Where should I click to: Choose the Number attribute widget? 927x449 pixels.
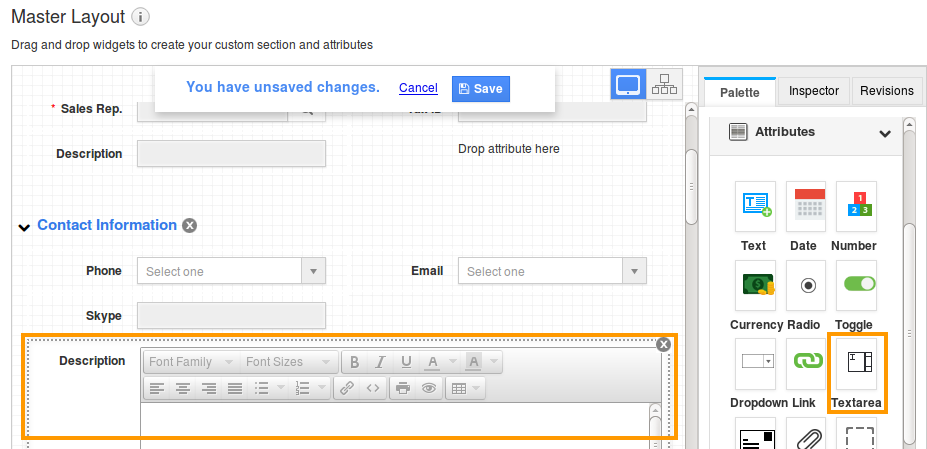[855, 206]
